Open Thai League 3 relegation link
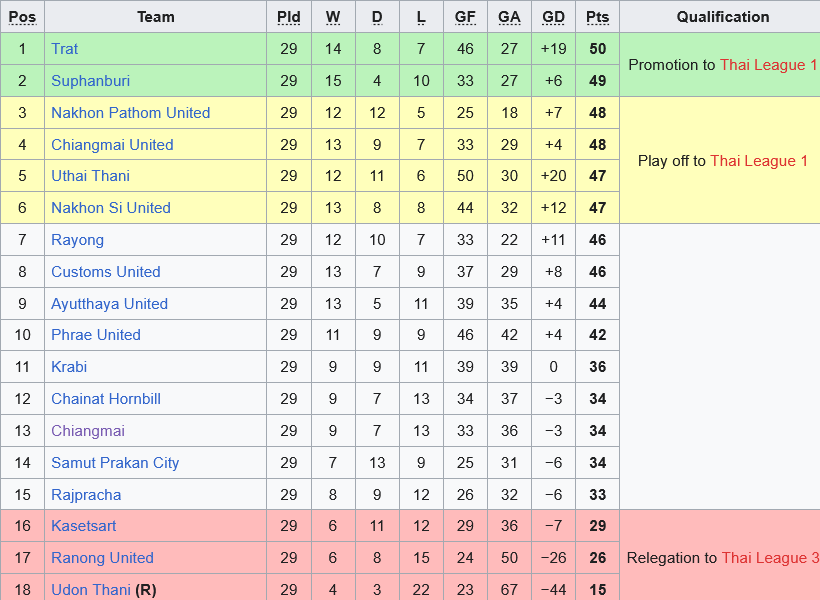This screenshot has width=820, height=600. click(x=770, y=558)
